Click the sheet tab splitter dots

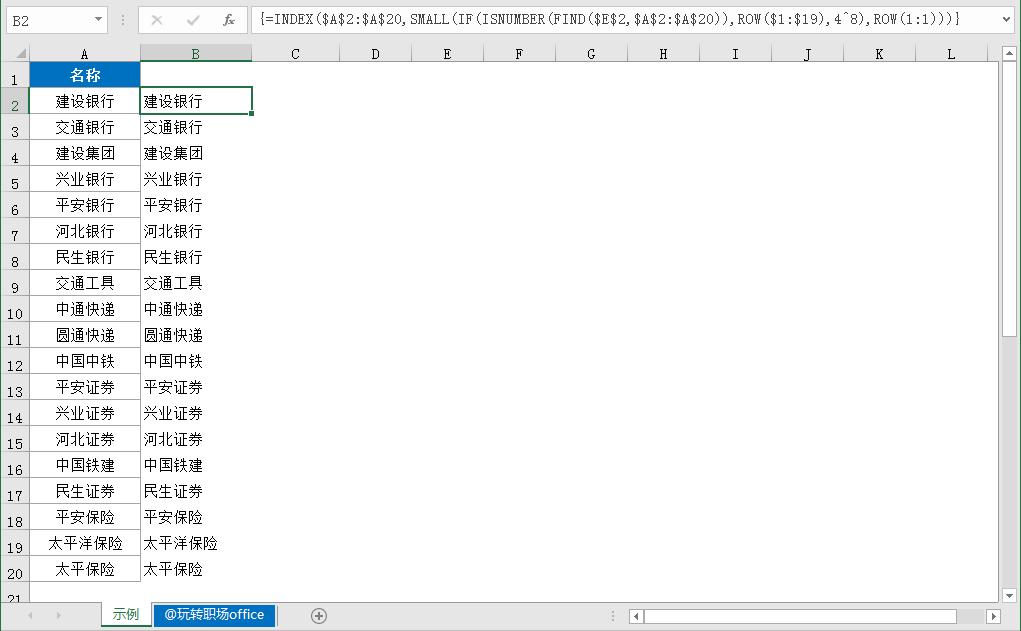coord(613,616)
